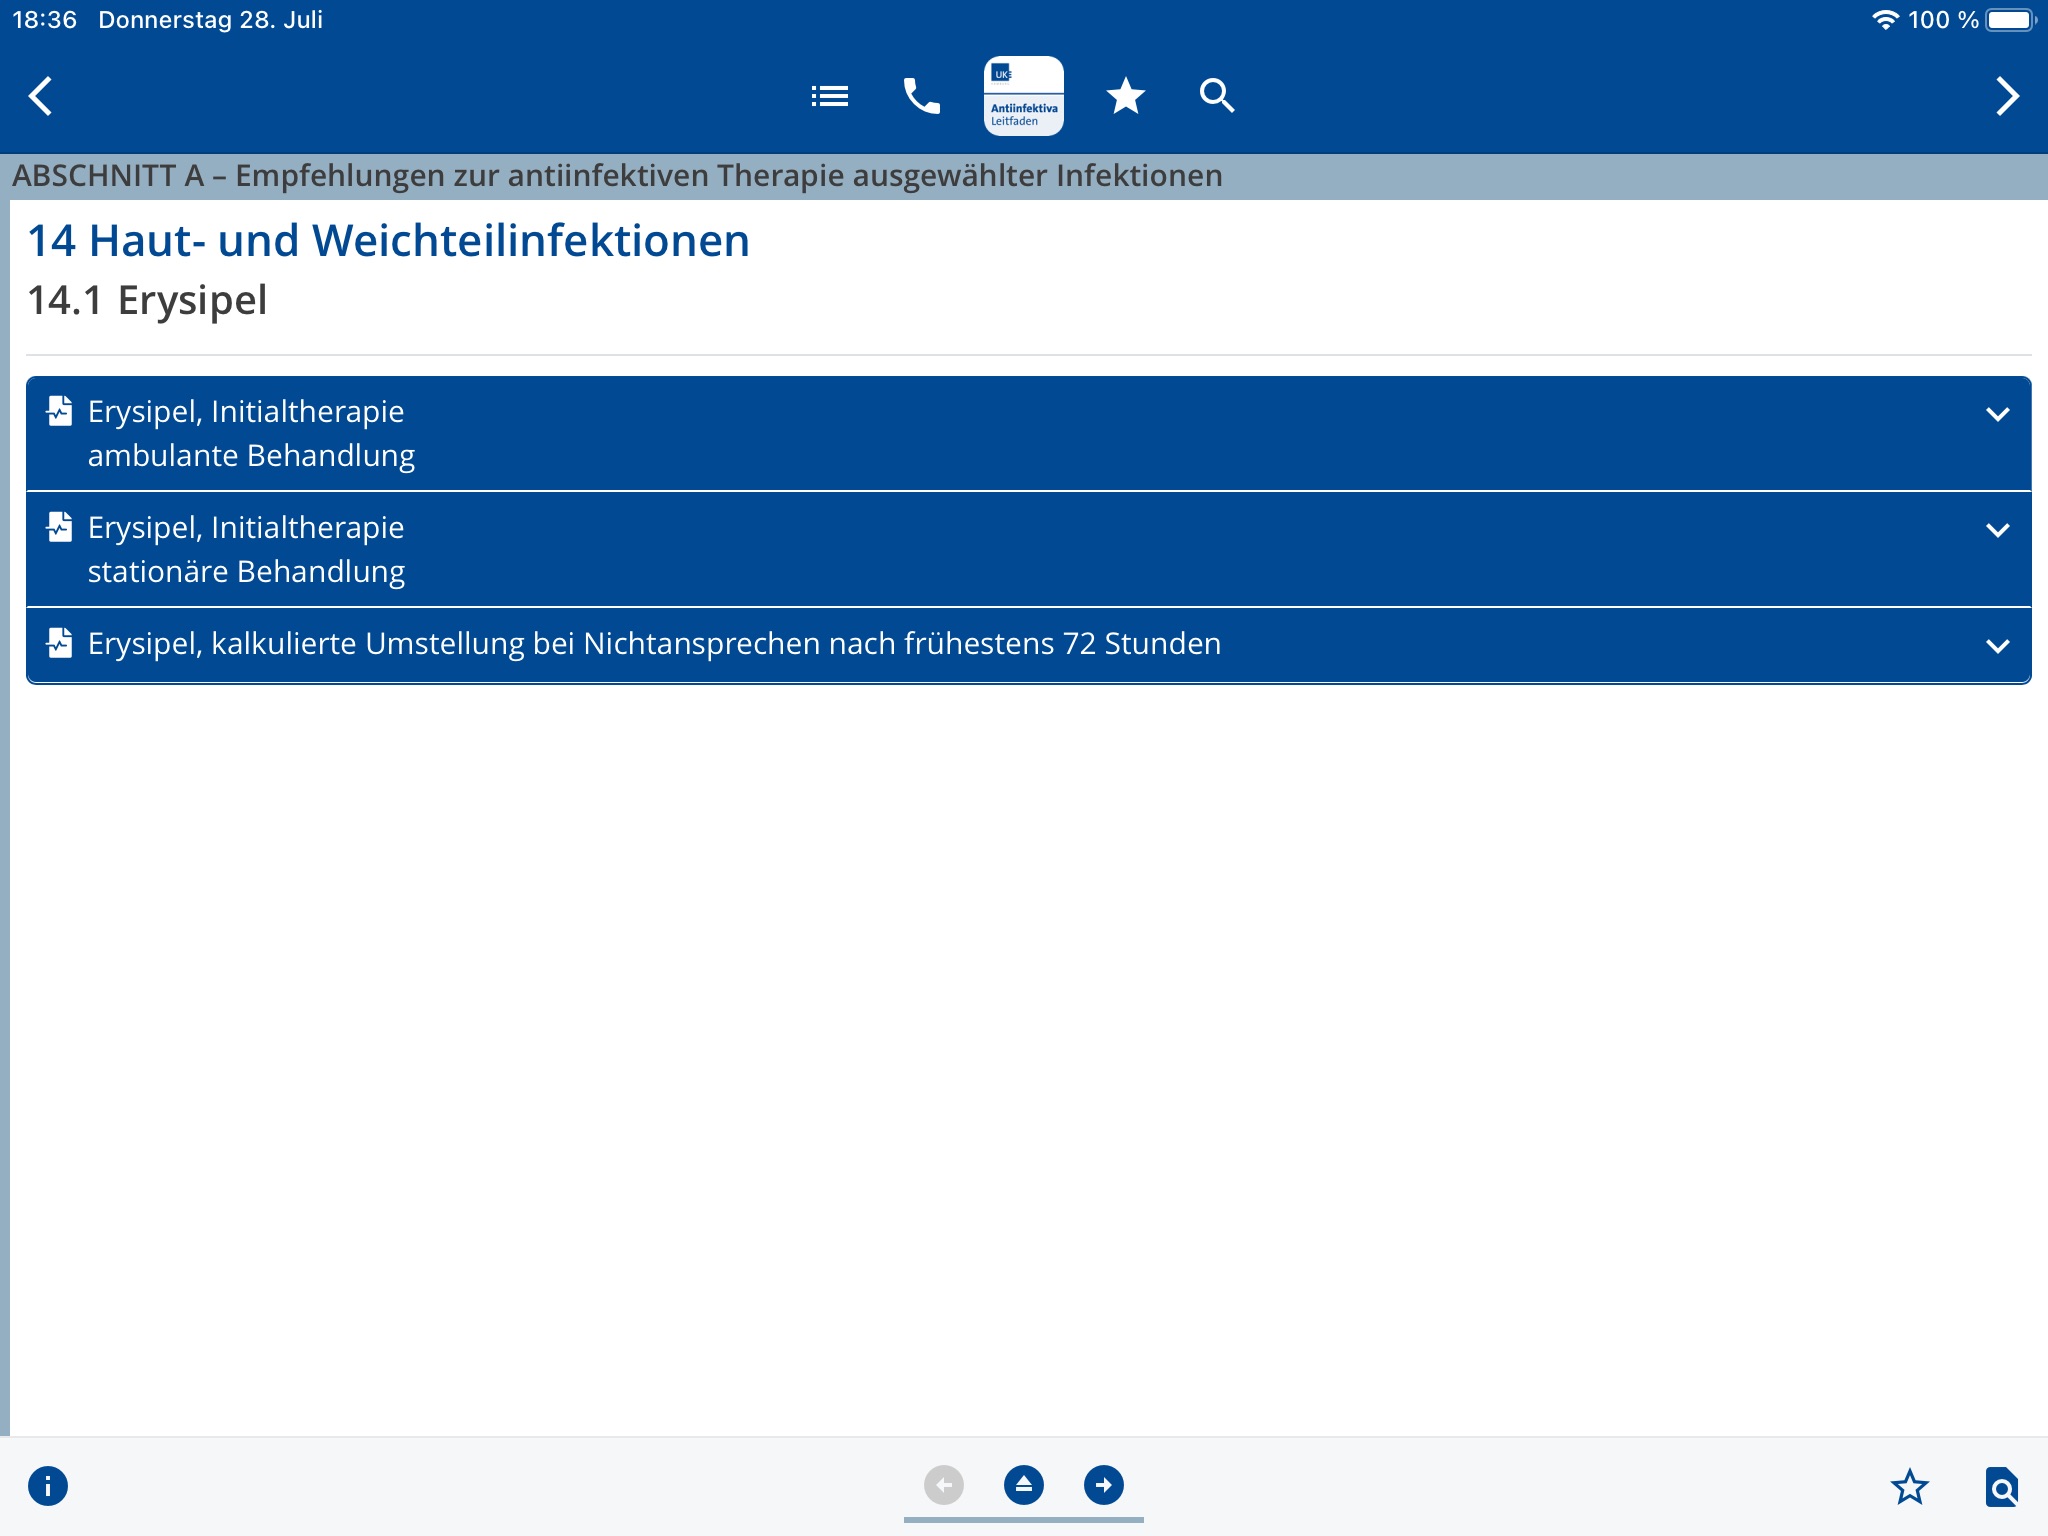Image resolution: width=2048 pixels, height=1536 pixels.
Task: Open the table of contents list icon
Action: (830, 96)
